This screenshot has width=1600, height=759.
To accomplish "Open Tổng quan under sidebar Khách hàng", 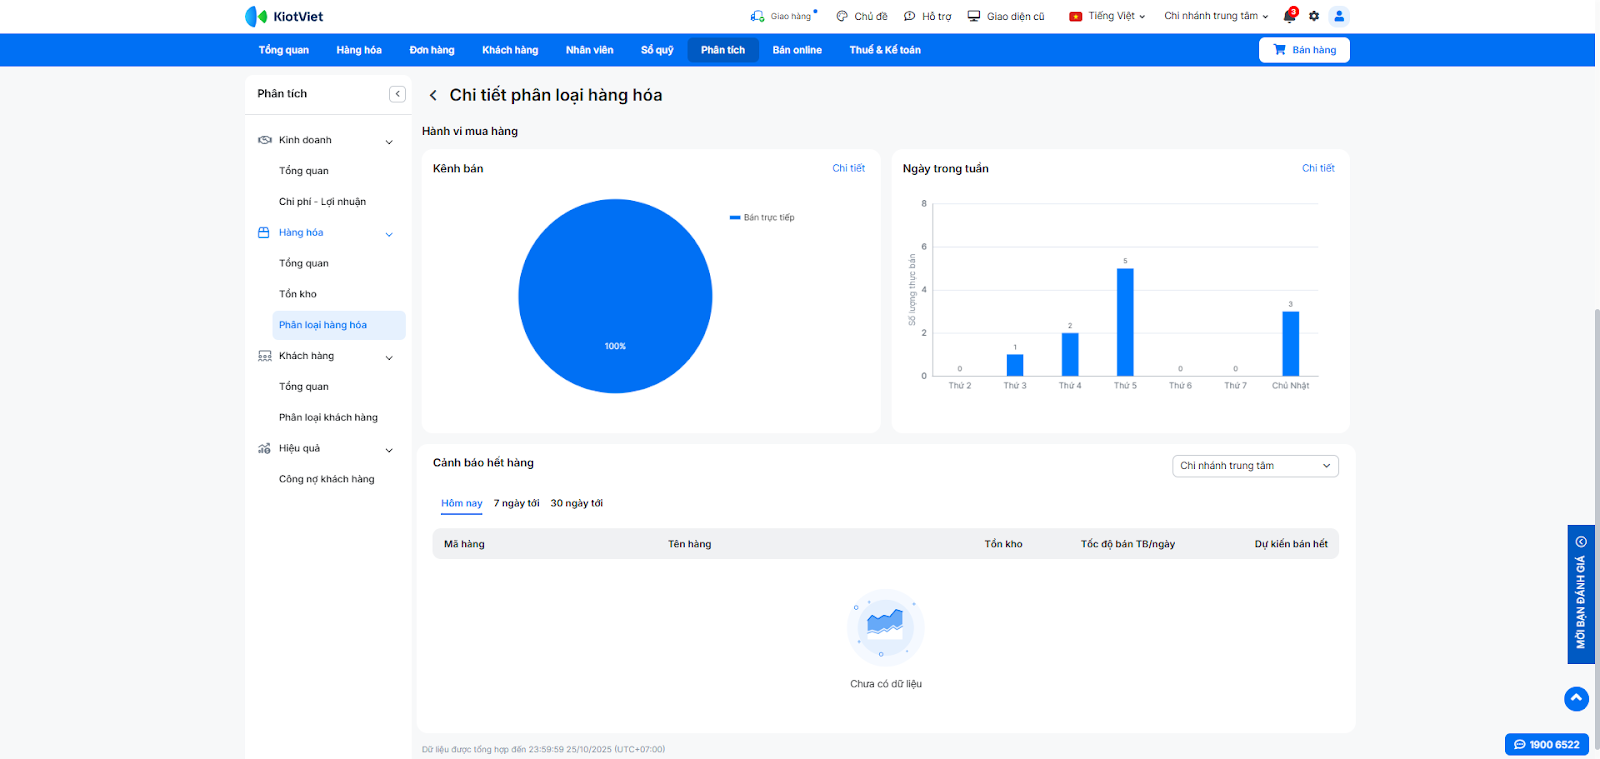I will [x=304, y=387].
